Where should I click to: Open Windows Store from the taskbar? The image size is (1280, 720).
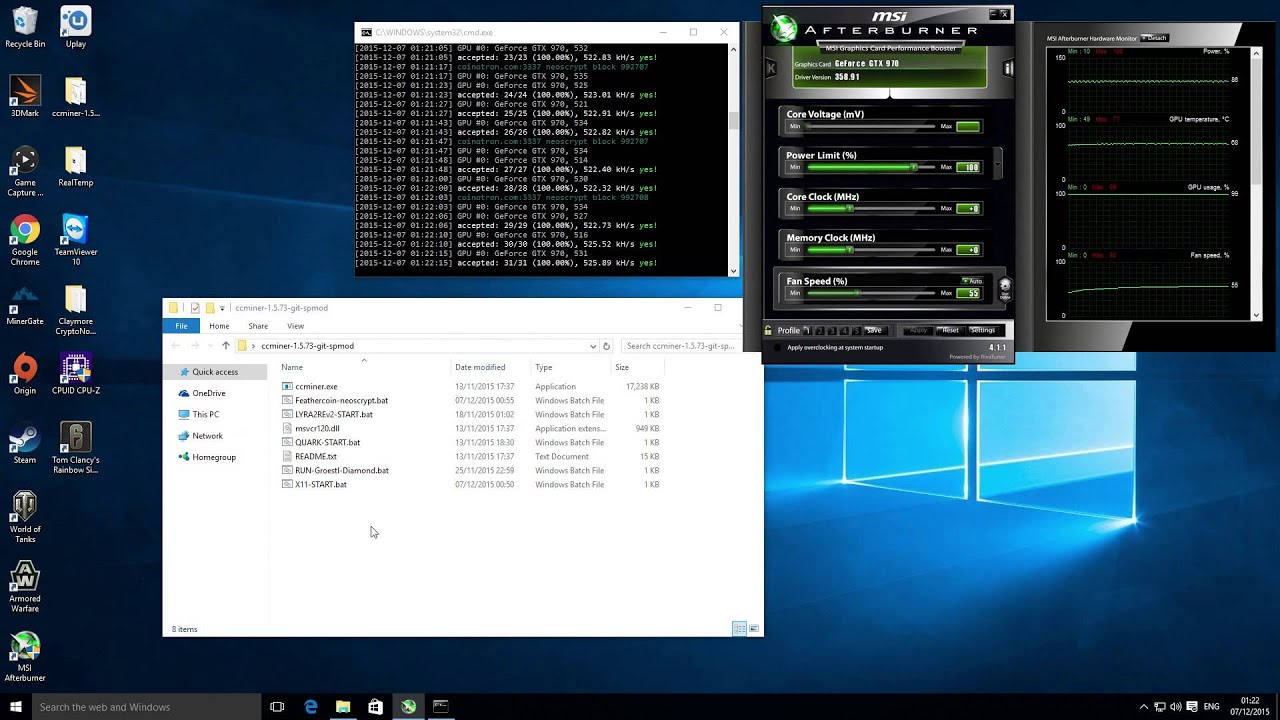pos(375,707)
